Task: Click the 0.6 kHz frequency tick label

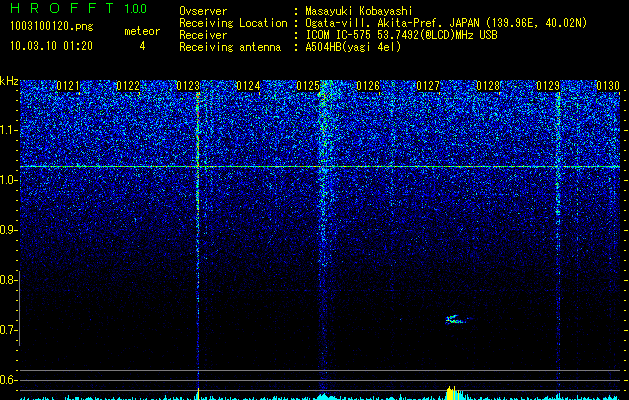Action: point(8,380)
